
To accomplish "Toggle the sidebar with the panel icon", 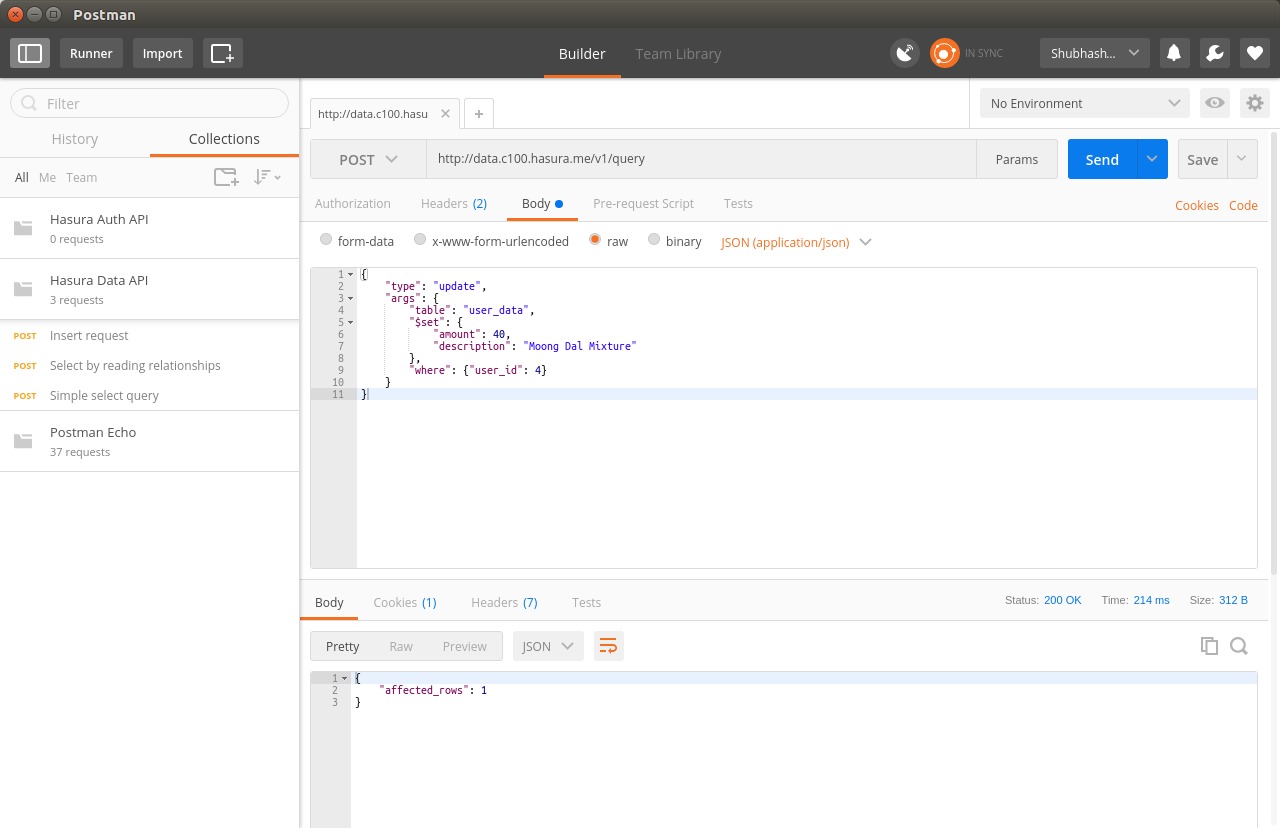I will pyautogui.click(x=30, y=53).
